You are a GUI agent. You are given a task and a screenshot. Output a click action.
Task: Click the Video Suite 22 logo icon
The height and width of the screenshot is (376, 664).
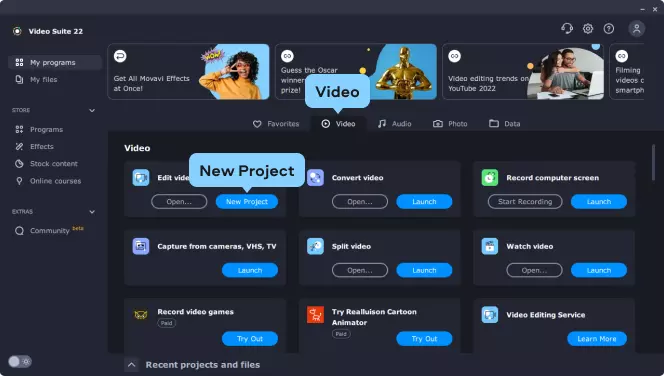(17, 31)
